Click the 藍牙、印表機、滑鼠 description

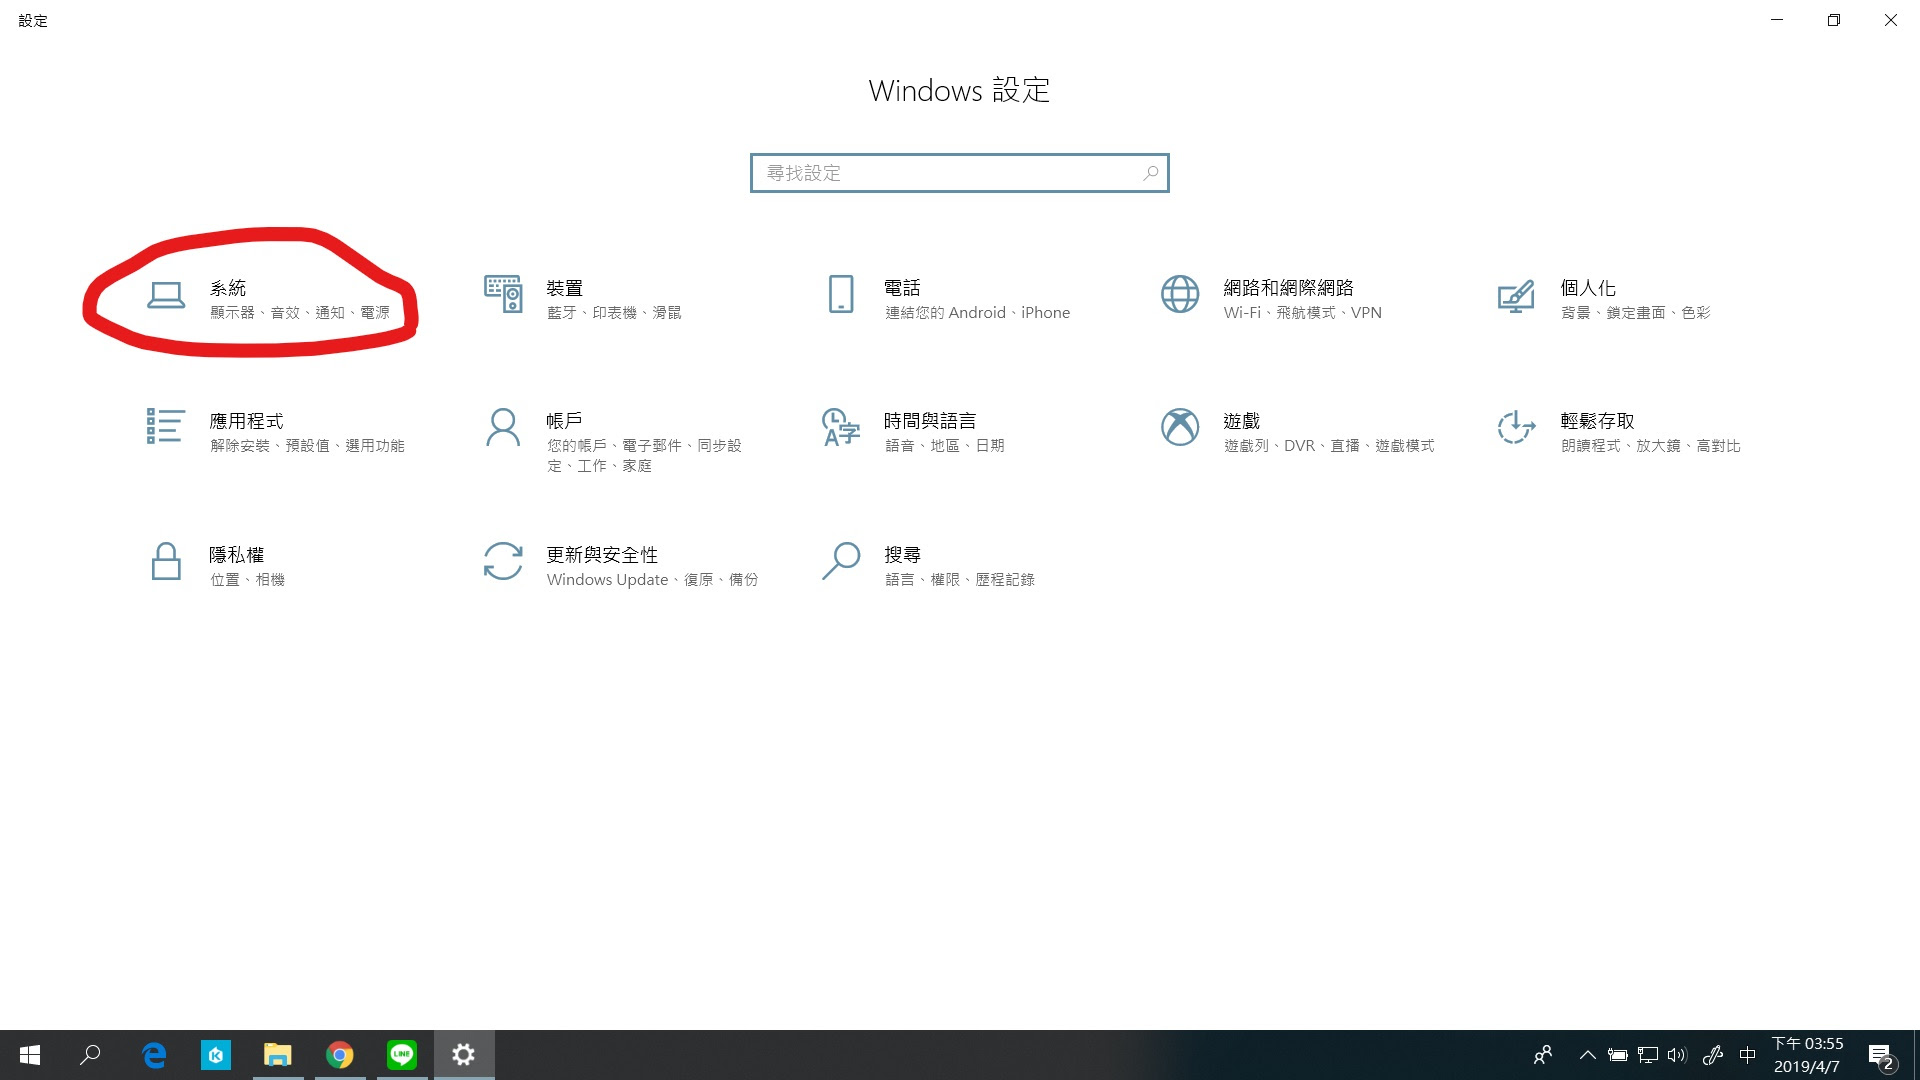pyautogui.click(x=614, y=313)
